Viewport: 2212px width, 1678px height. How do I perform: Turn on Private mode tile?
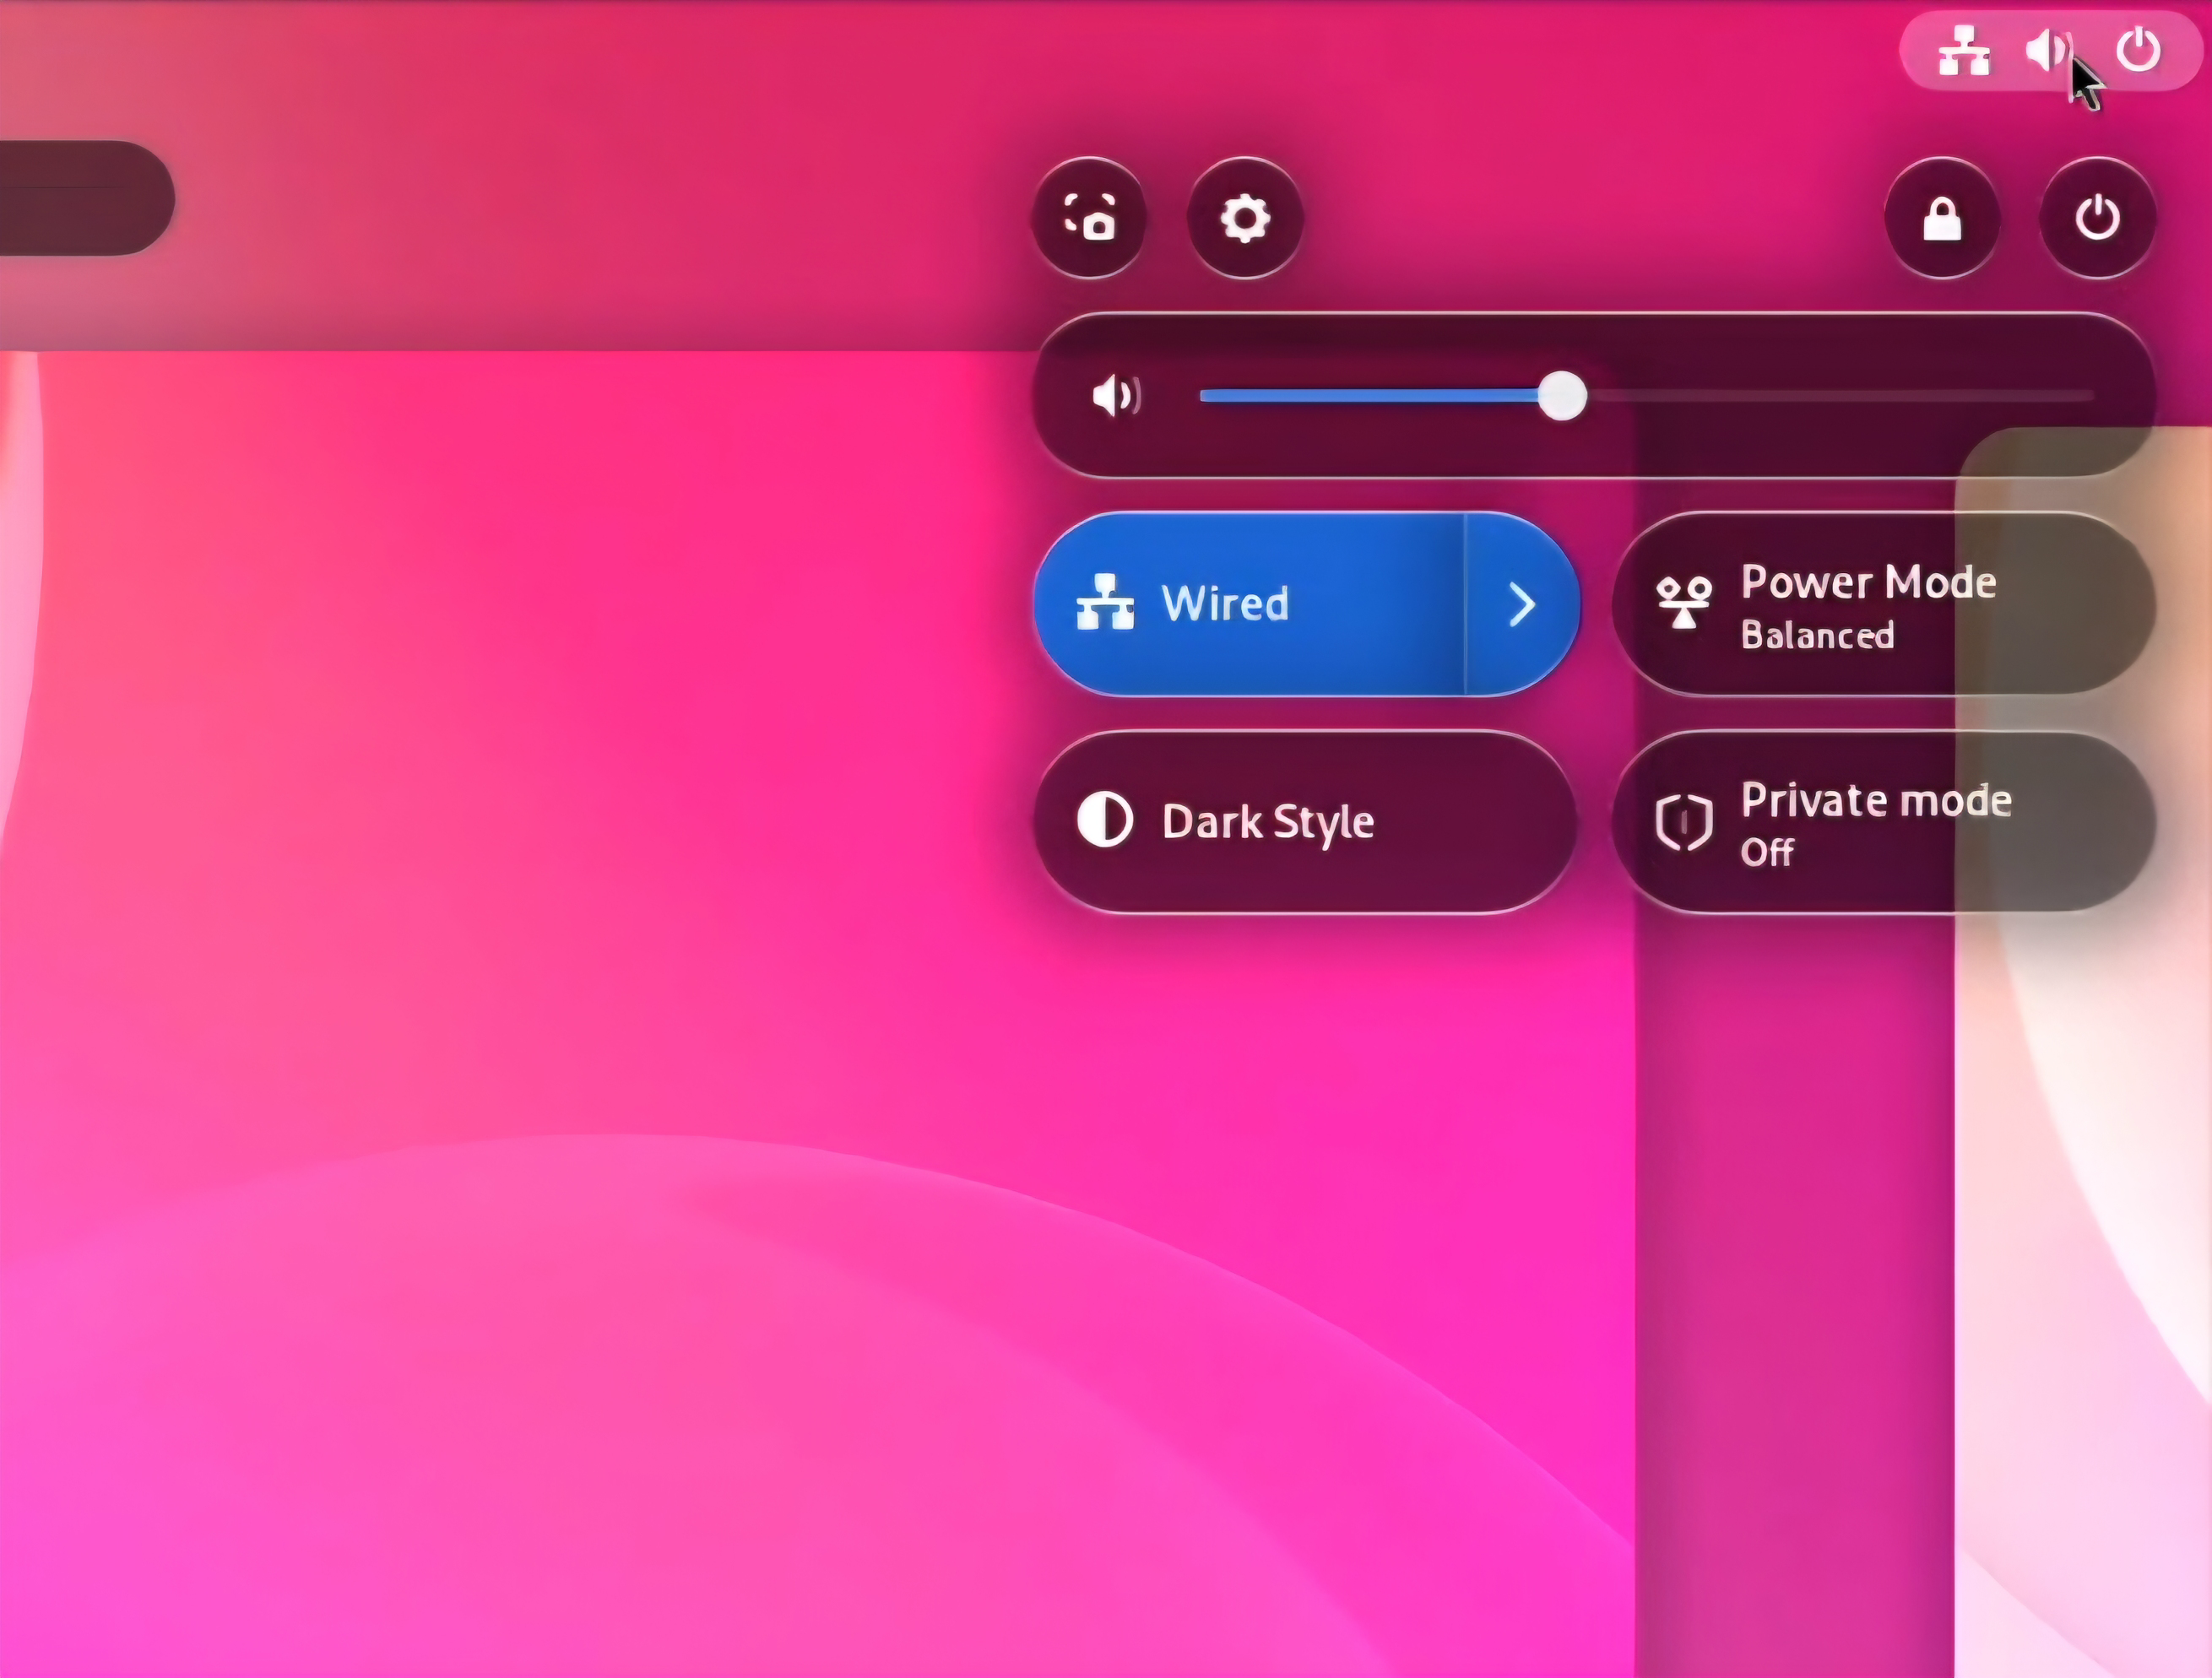click(x=1883, y=822)
